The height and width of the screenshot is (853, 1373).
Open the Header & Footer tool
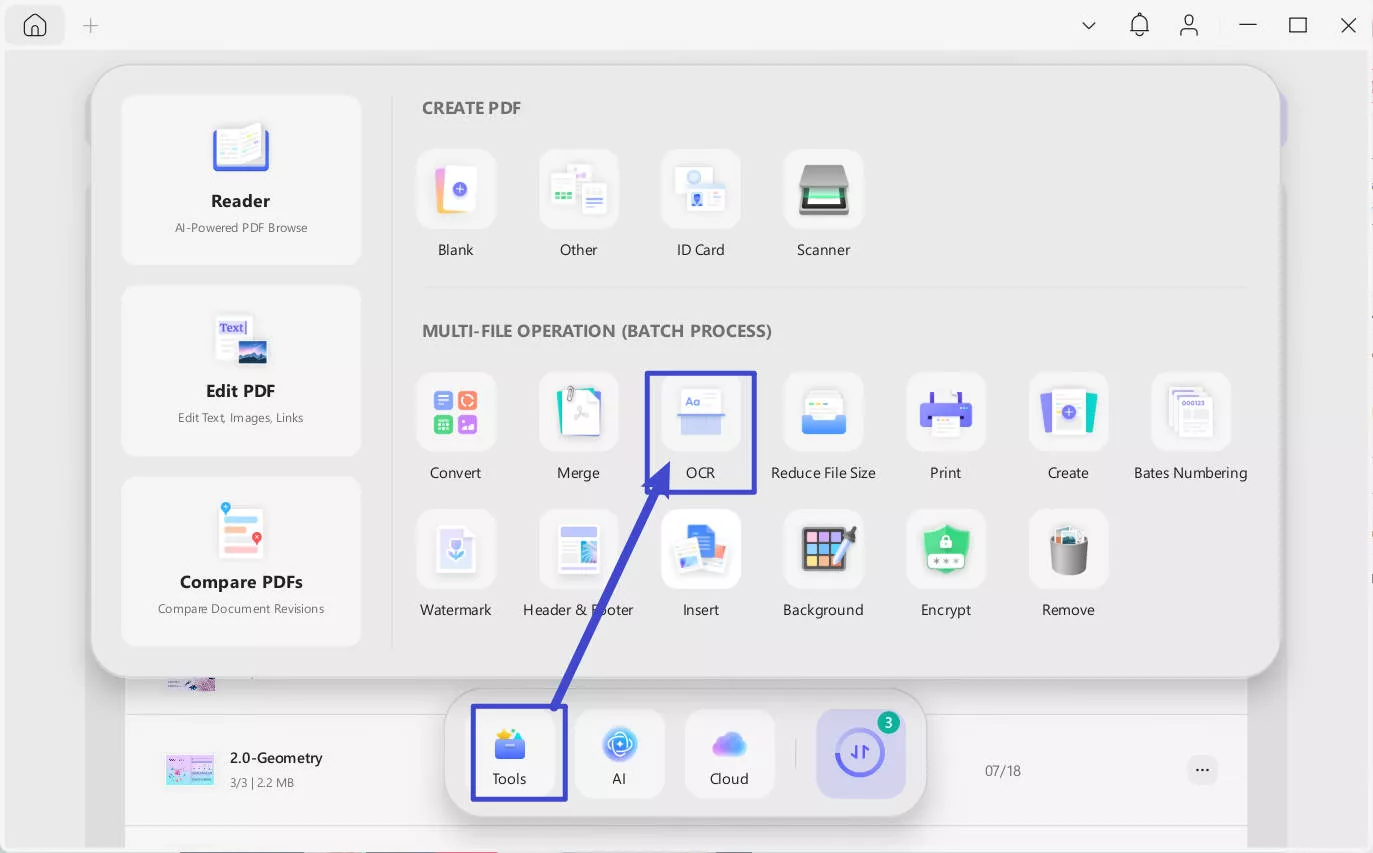[x=578, y=550]
